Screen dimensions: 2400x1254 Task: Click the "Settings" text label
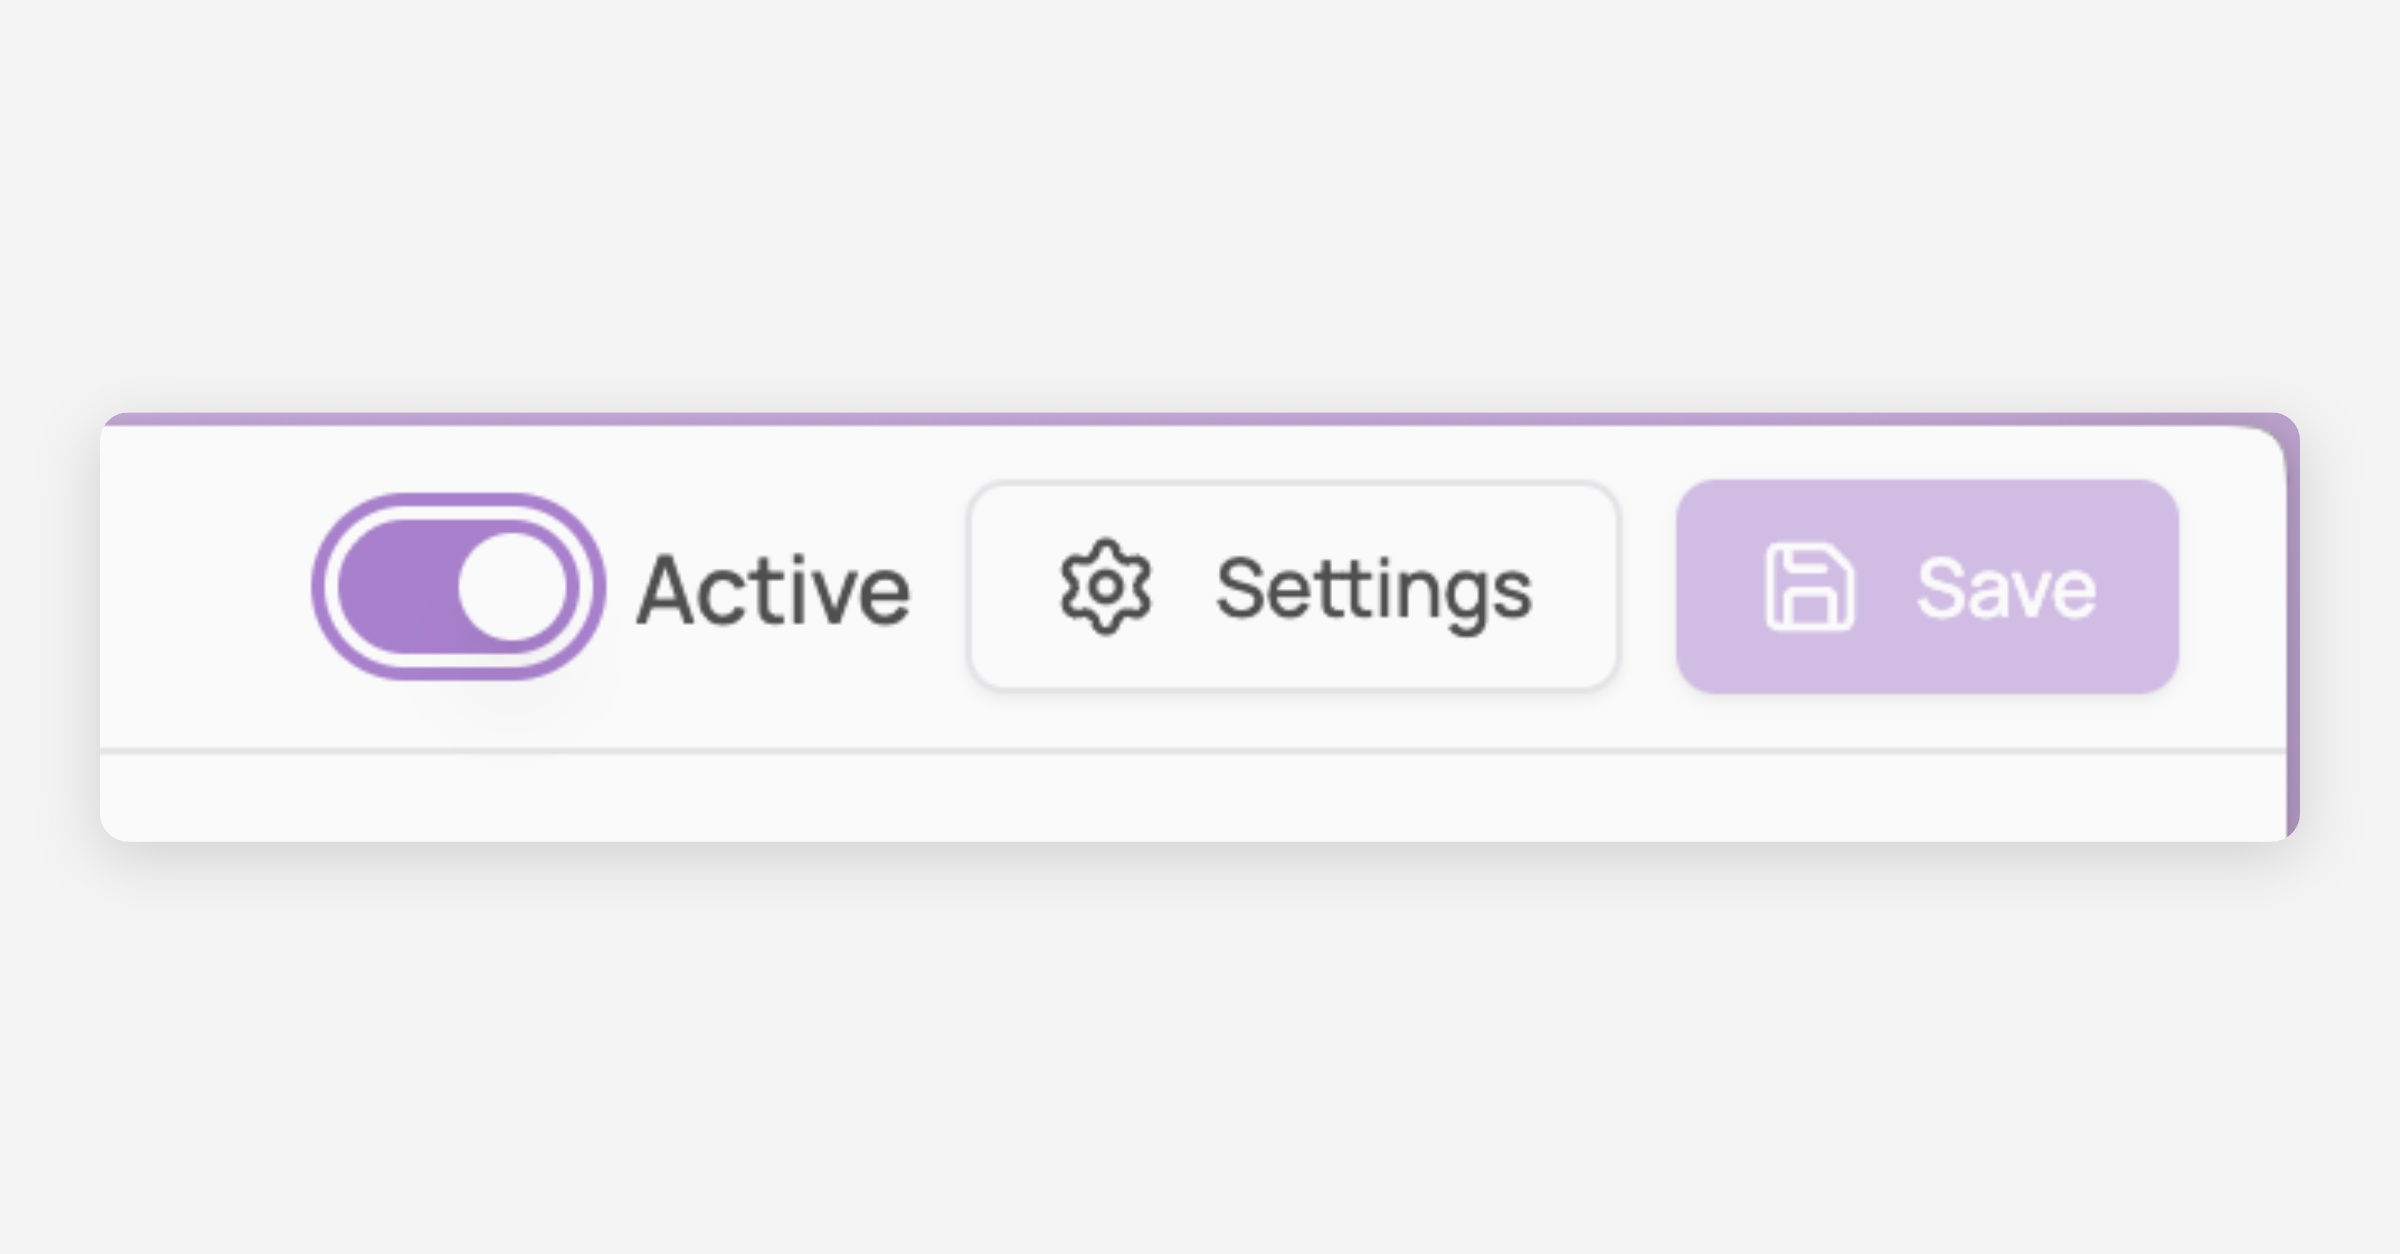coord(1374,592)
